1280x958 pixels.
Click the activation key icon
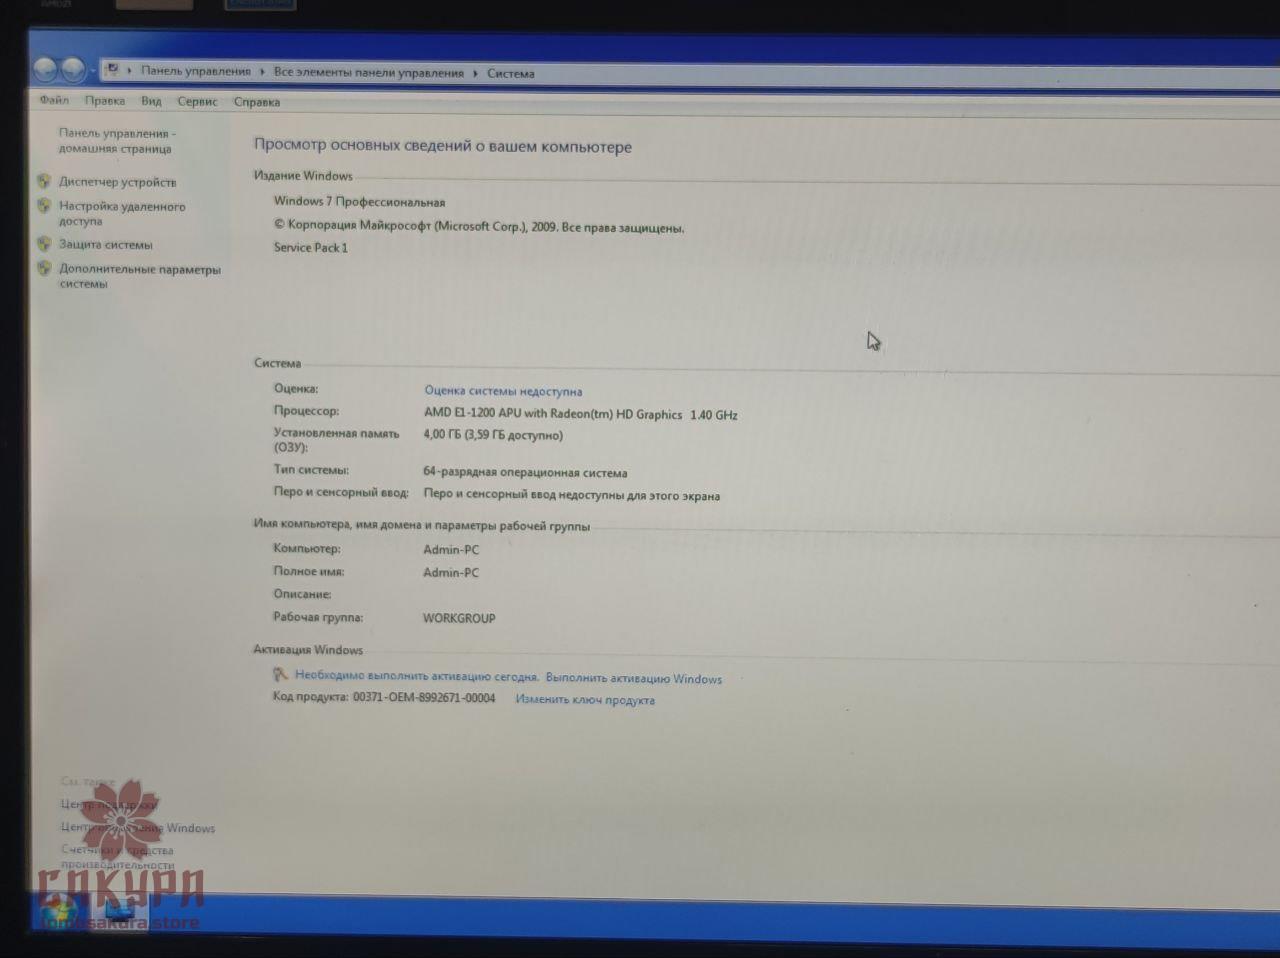281,675
